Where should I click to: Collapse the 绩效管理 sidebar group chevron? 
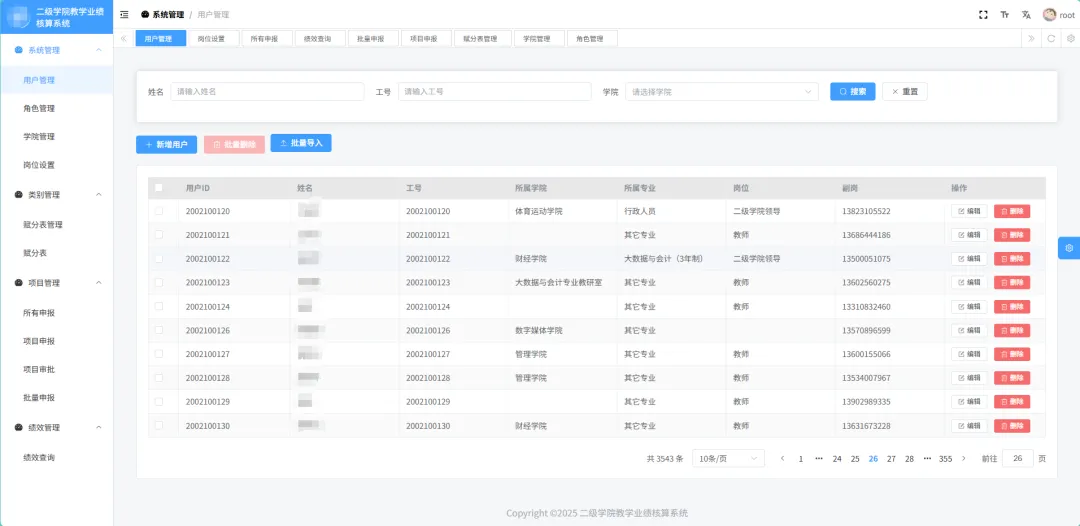point(98,428)
